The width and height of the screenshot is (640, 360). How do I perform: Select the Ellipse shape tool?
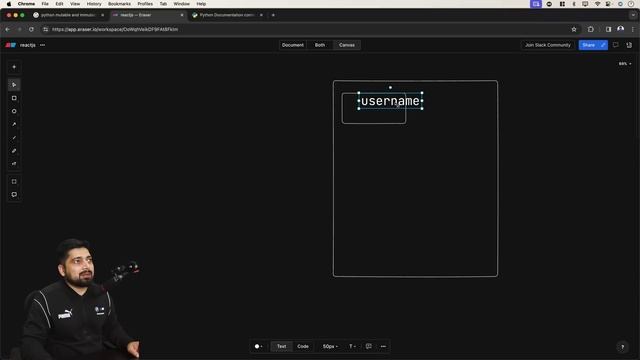point(14,111)
